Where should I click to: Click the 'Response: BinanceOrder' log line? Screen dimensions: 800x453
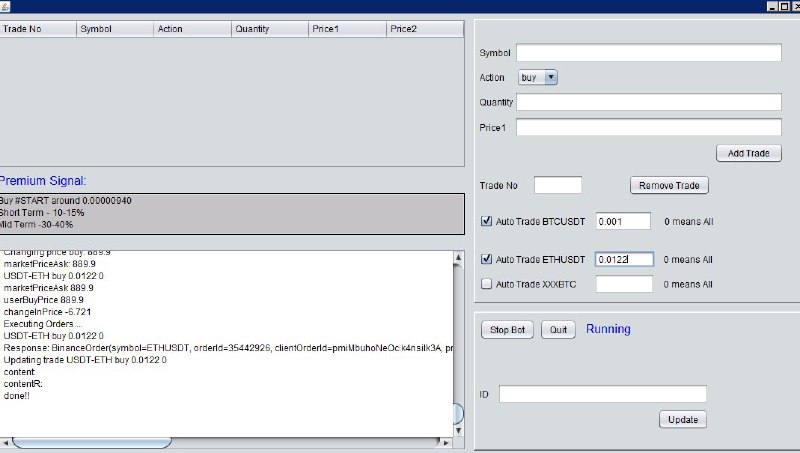pyautogui.click(x=228, y=348)
